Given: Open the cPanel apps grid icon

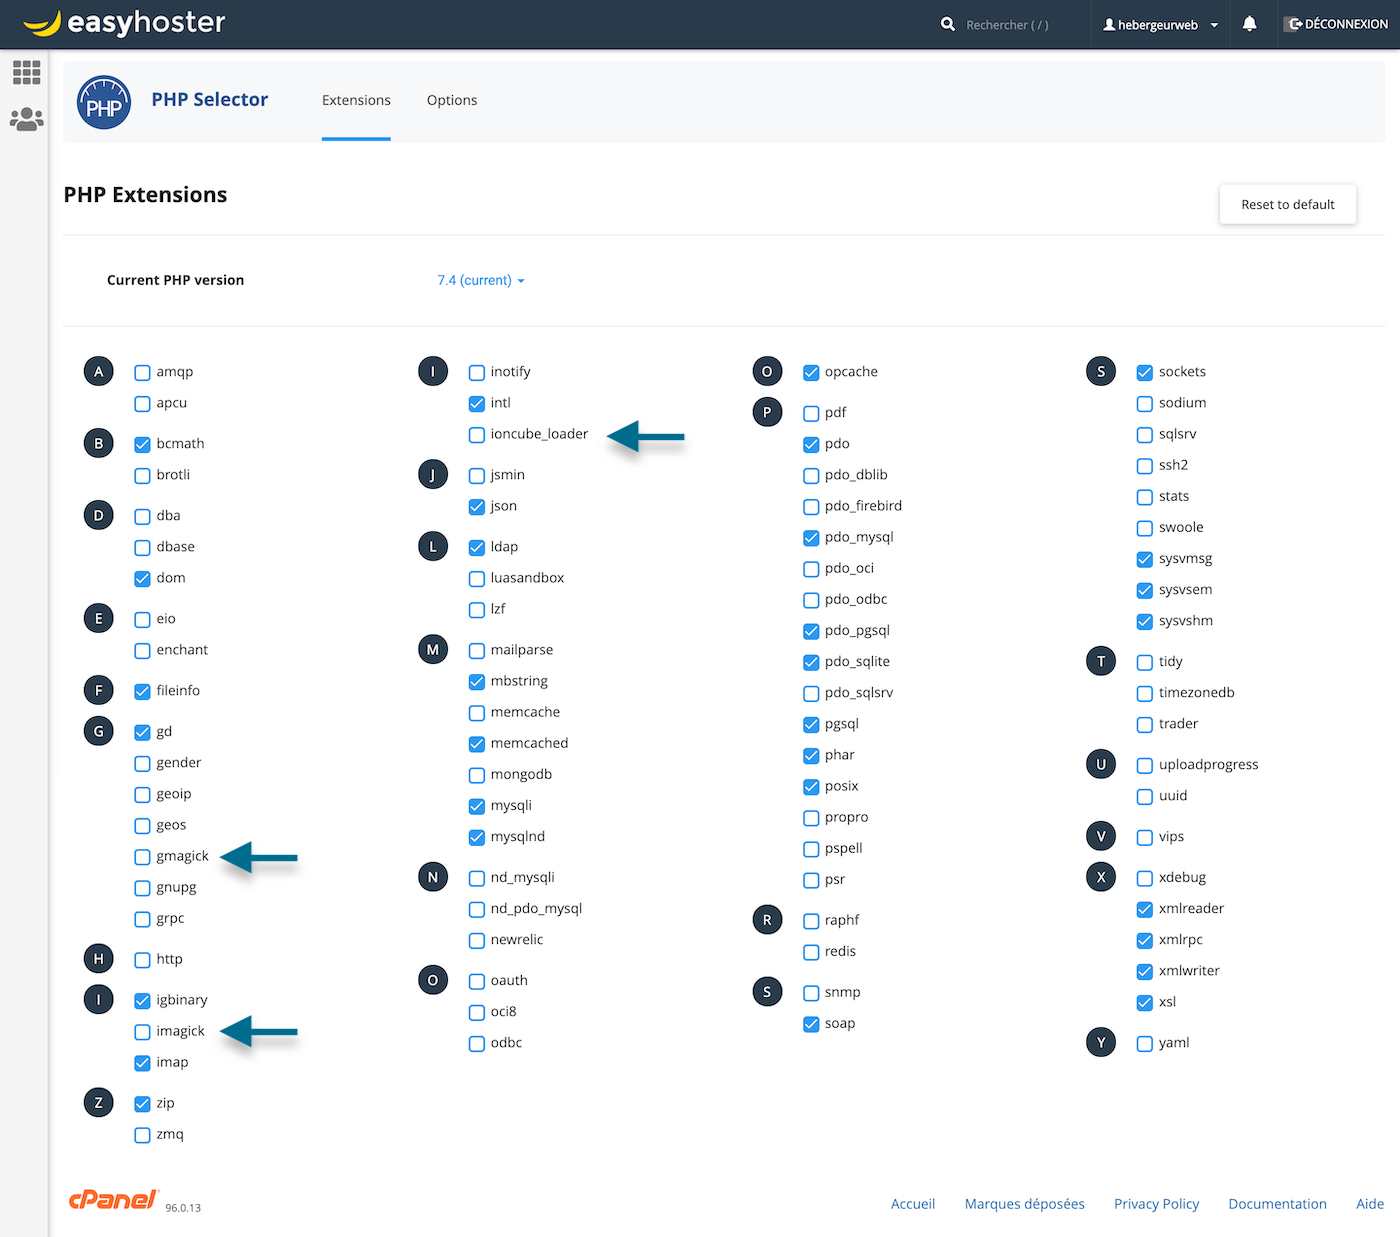Looking at the screenshot, I should coord(27,72).
